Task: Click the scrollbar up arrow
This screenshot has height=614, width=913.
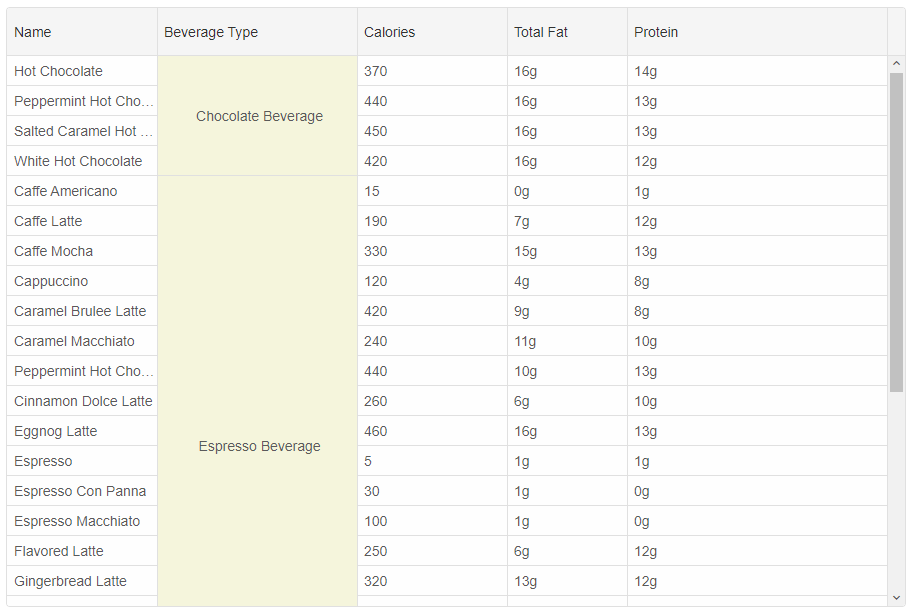Action: click(x=896, y=63)
